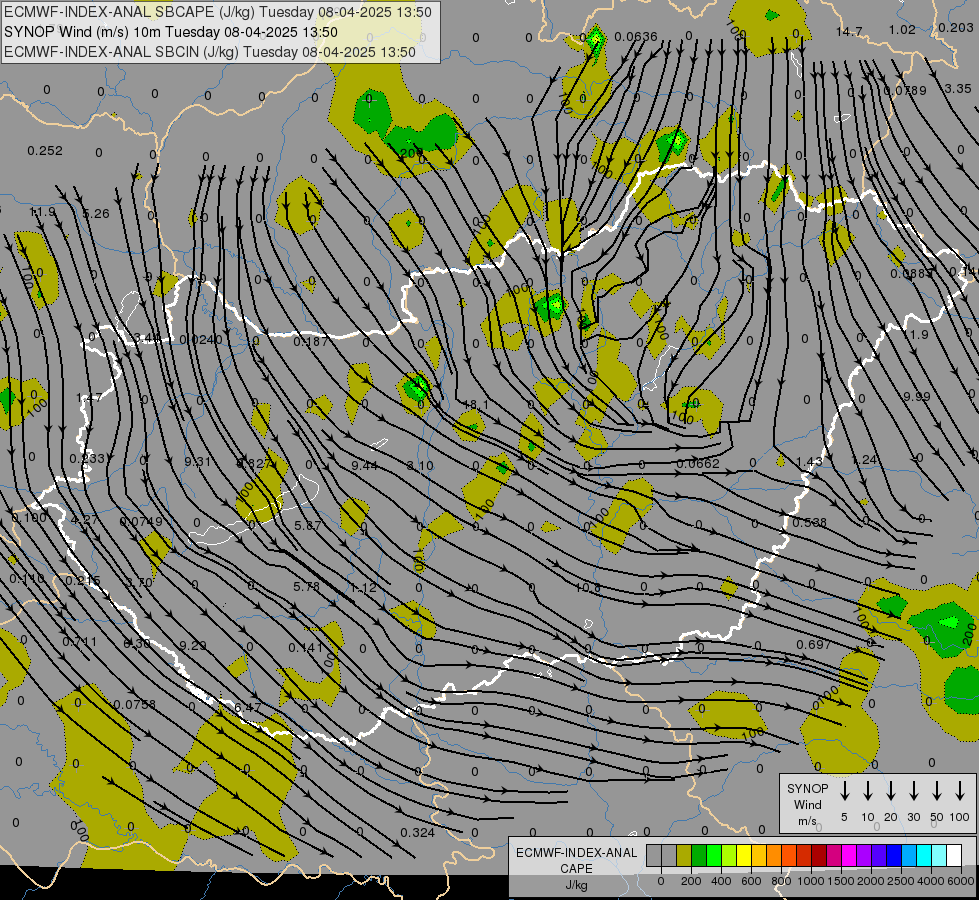Click the map value 0.697
The image size is (979, 900).
(814, 644)
